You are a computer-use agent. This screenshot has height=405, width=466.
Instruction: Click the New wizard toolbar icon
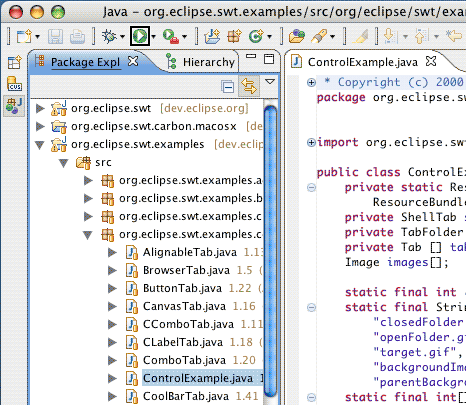pyautogui.click(x=24, y=36)
